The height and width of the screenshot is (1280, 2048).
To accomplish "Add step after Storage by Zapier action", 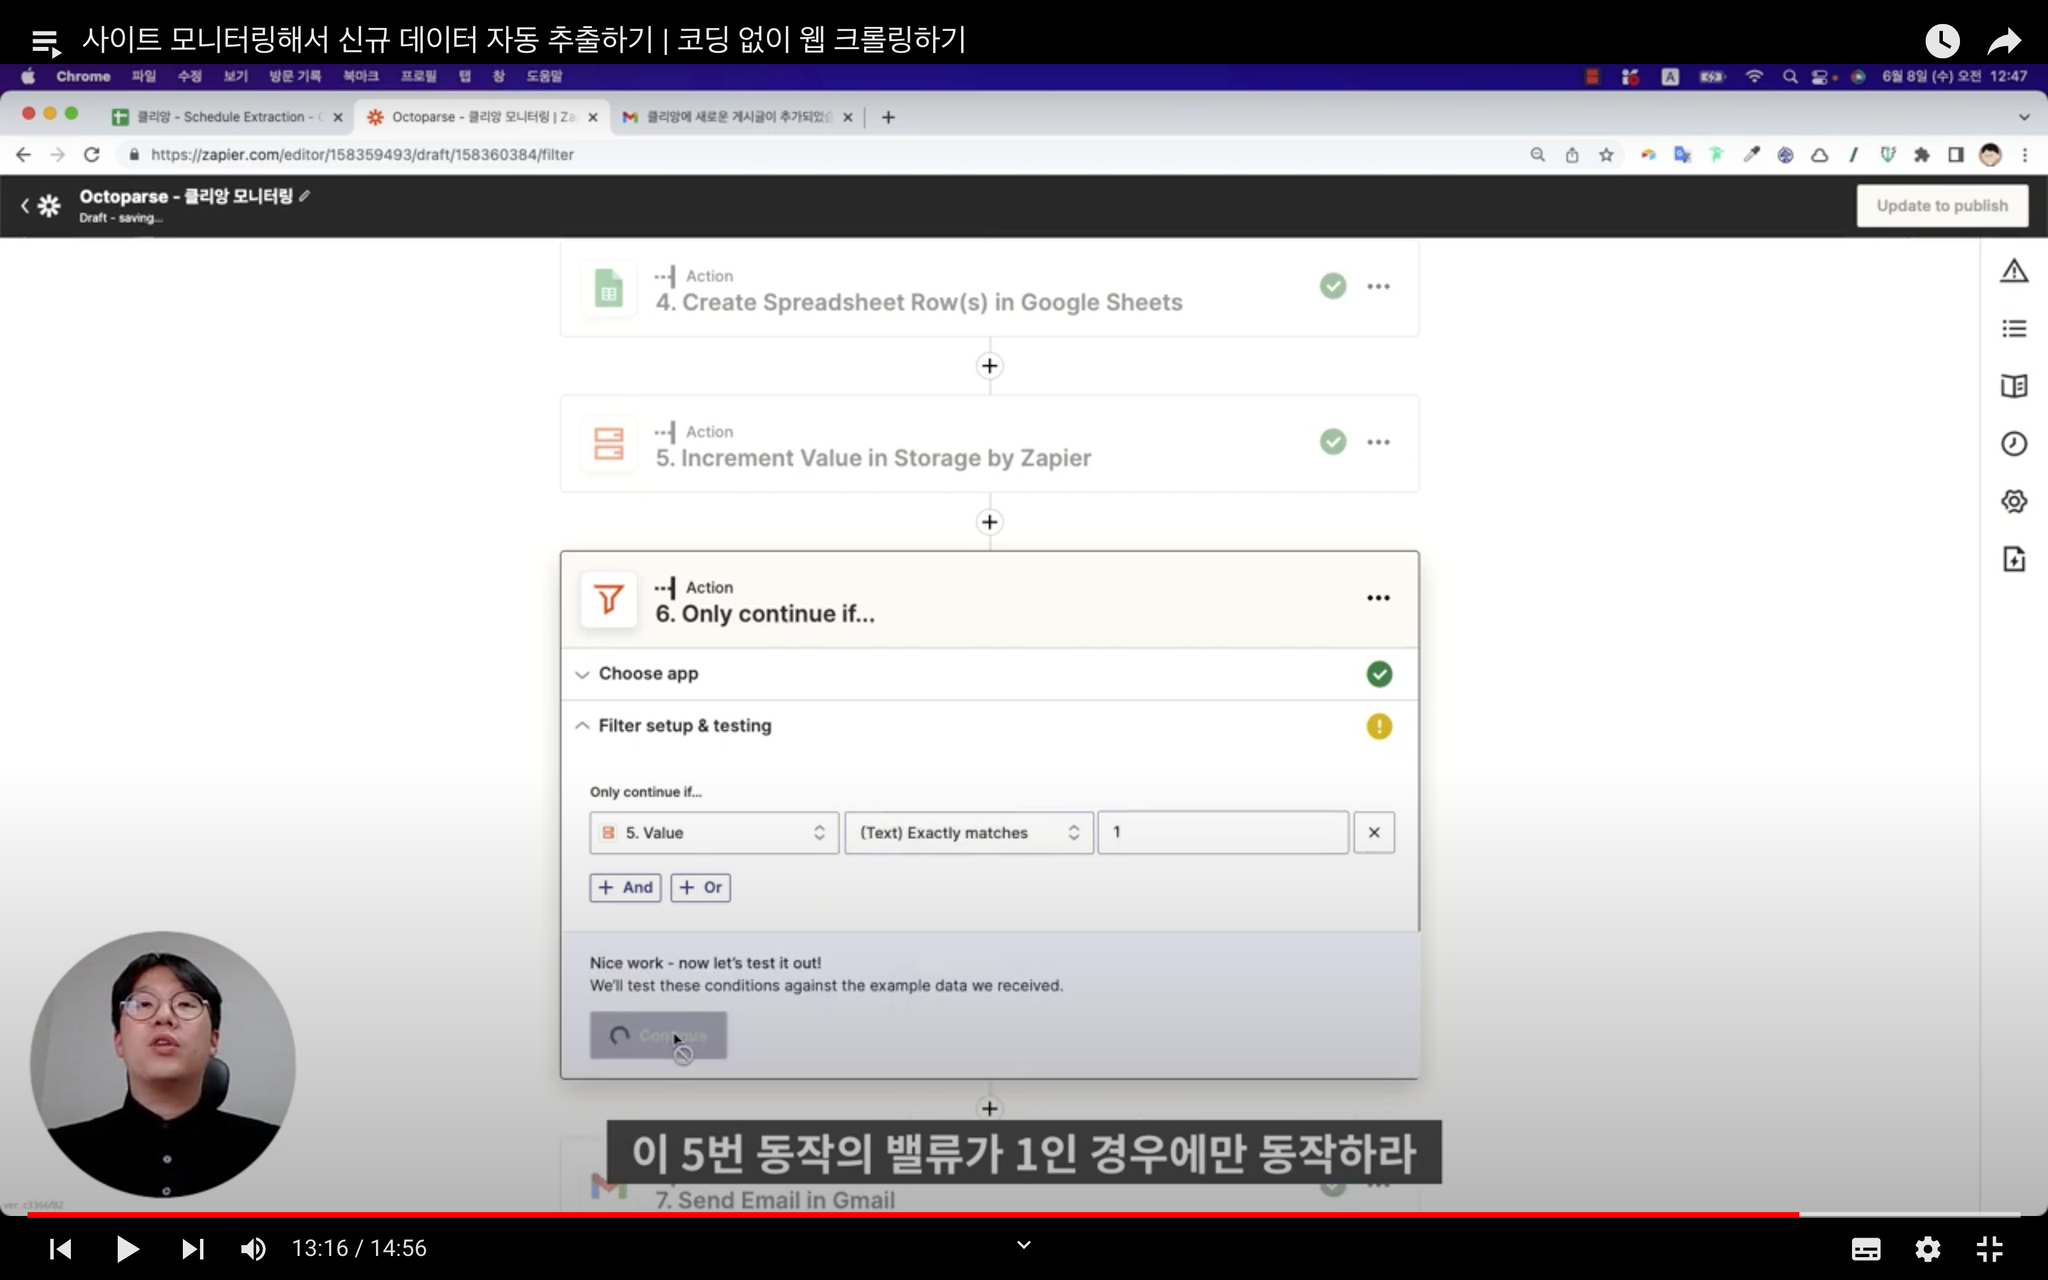I will click(989, 522).
